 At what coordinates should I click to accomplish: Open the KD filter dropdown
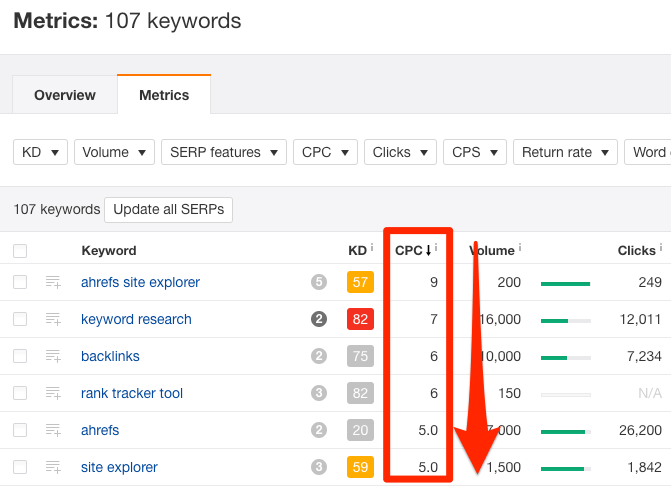tap(40, 152)
